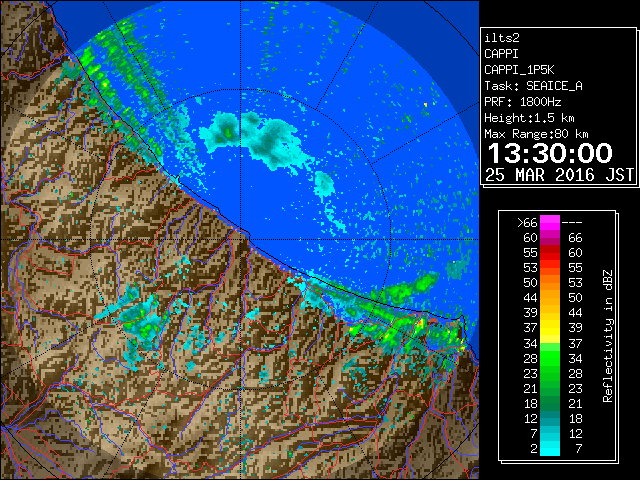Click the 'Task: SEAICE_A' line

coord(533,86)
